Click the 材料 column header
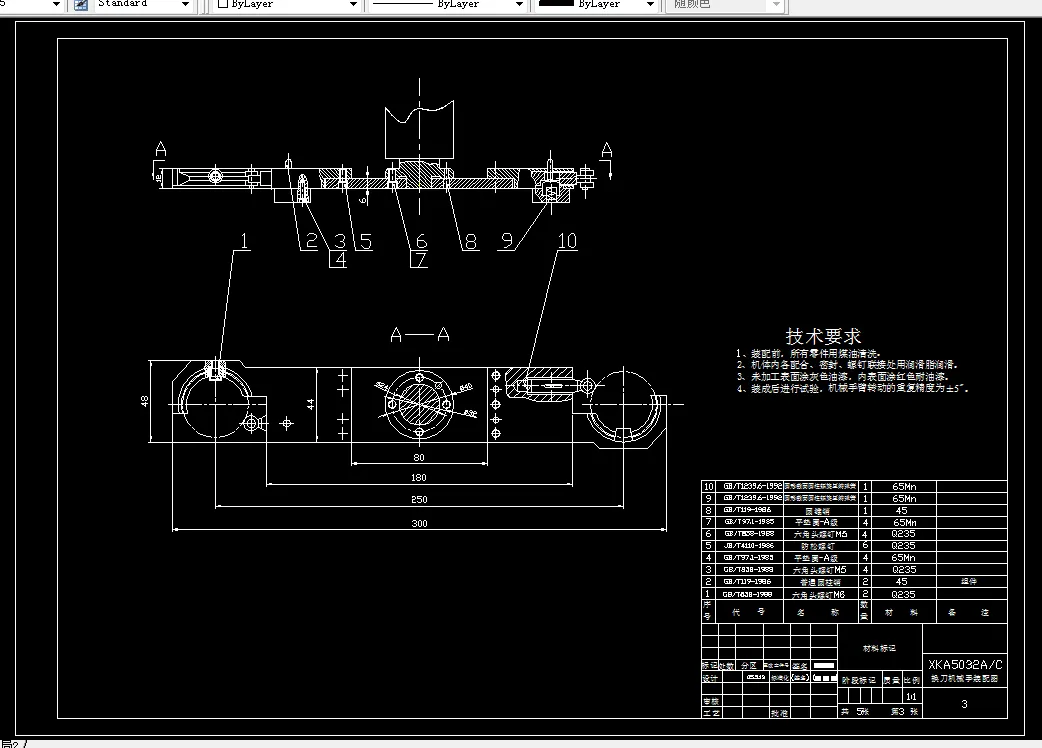 coord(902,612)
